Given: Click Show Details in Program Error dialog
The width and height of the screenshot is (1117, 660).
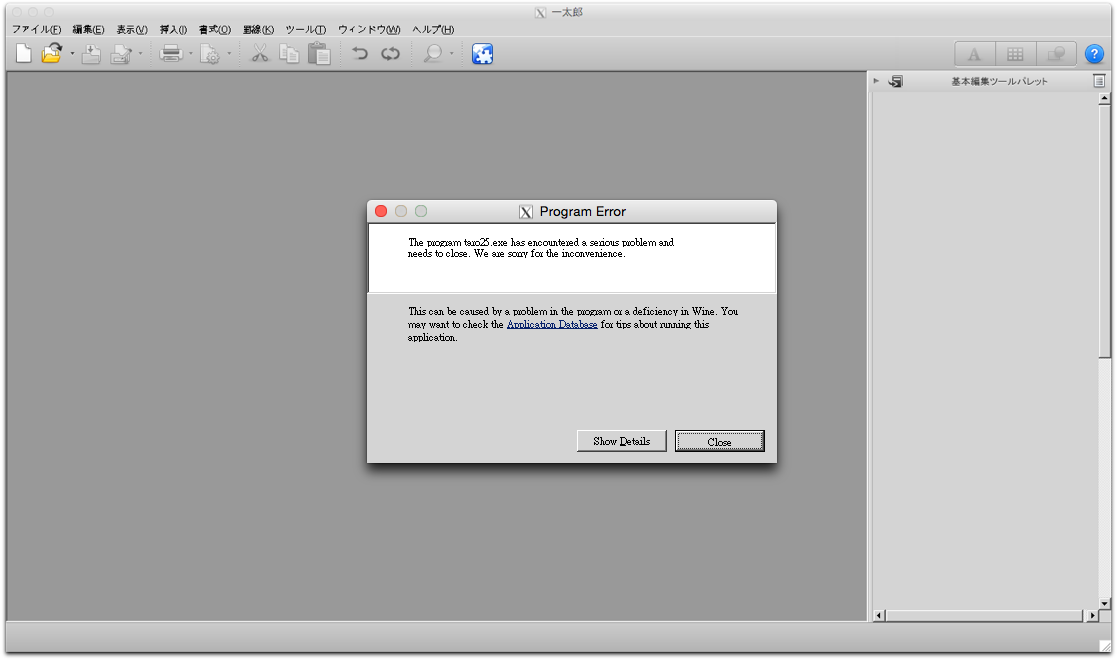Looking at the screenshot, I should (x=621, y=441).
